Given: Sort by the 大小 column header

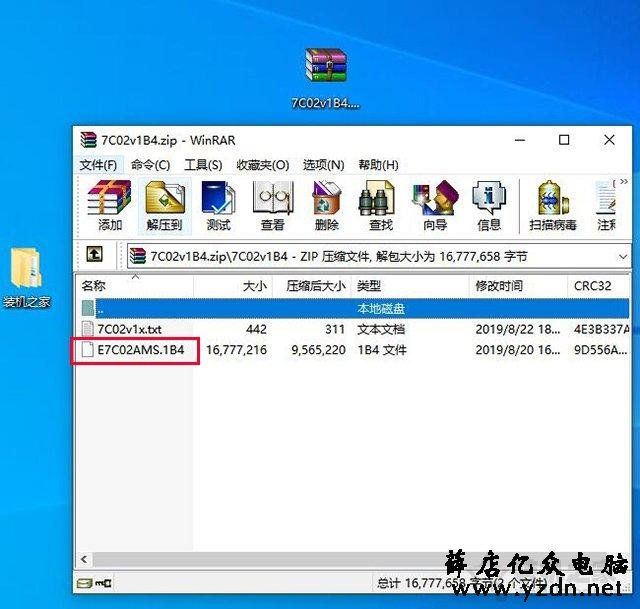Looking at the screenshot, I should pos(233,286).
